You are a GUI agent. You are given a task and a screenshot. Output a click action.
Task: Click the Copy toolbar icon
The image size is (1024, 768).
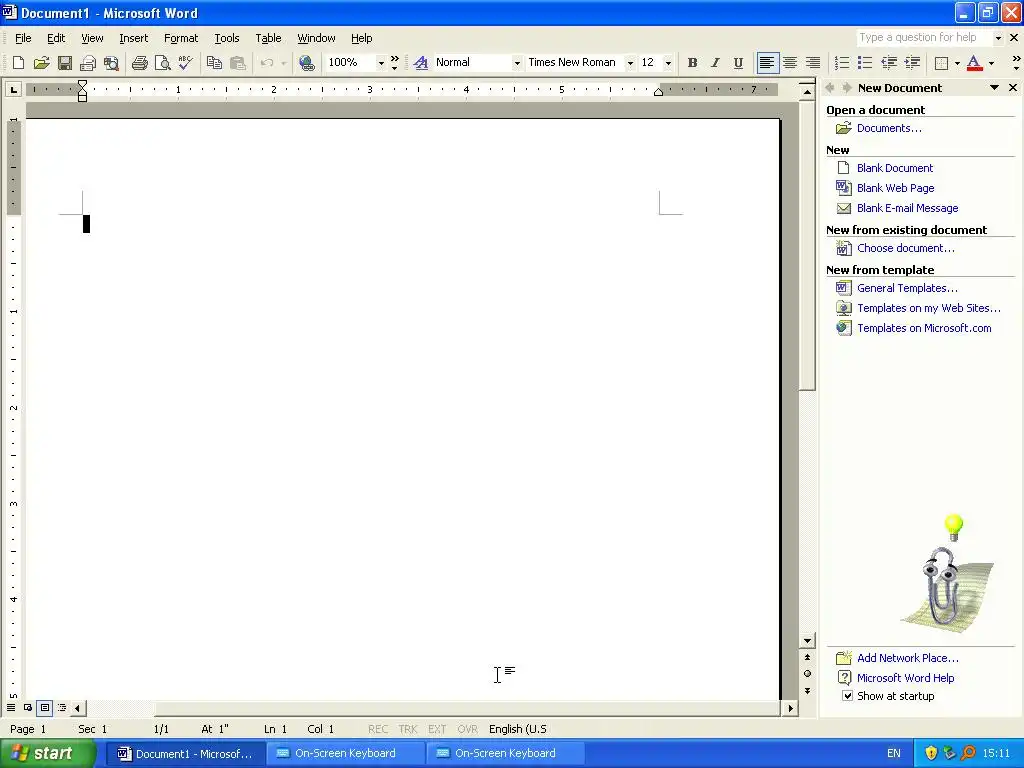[214, 63]
